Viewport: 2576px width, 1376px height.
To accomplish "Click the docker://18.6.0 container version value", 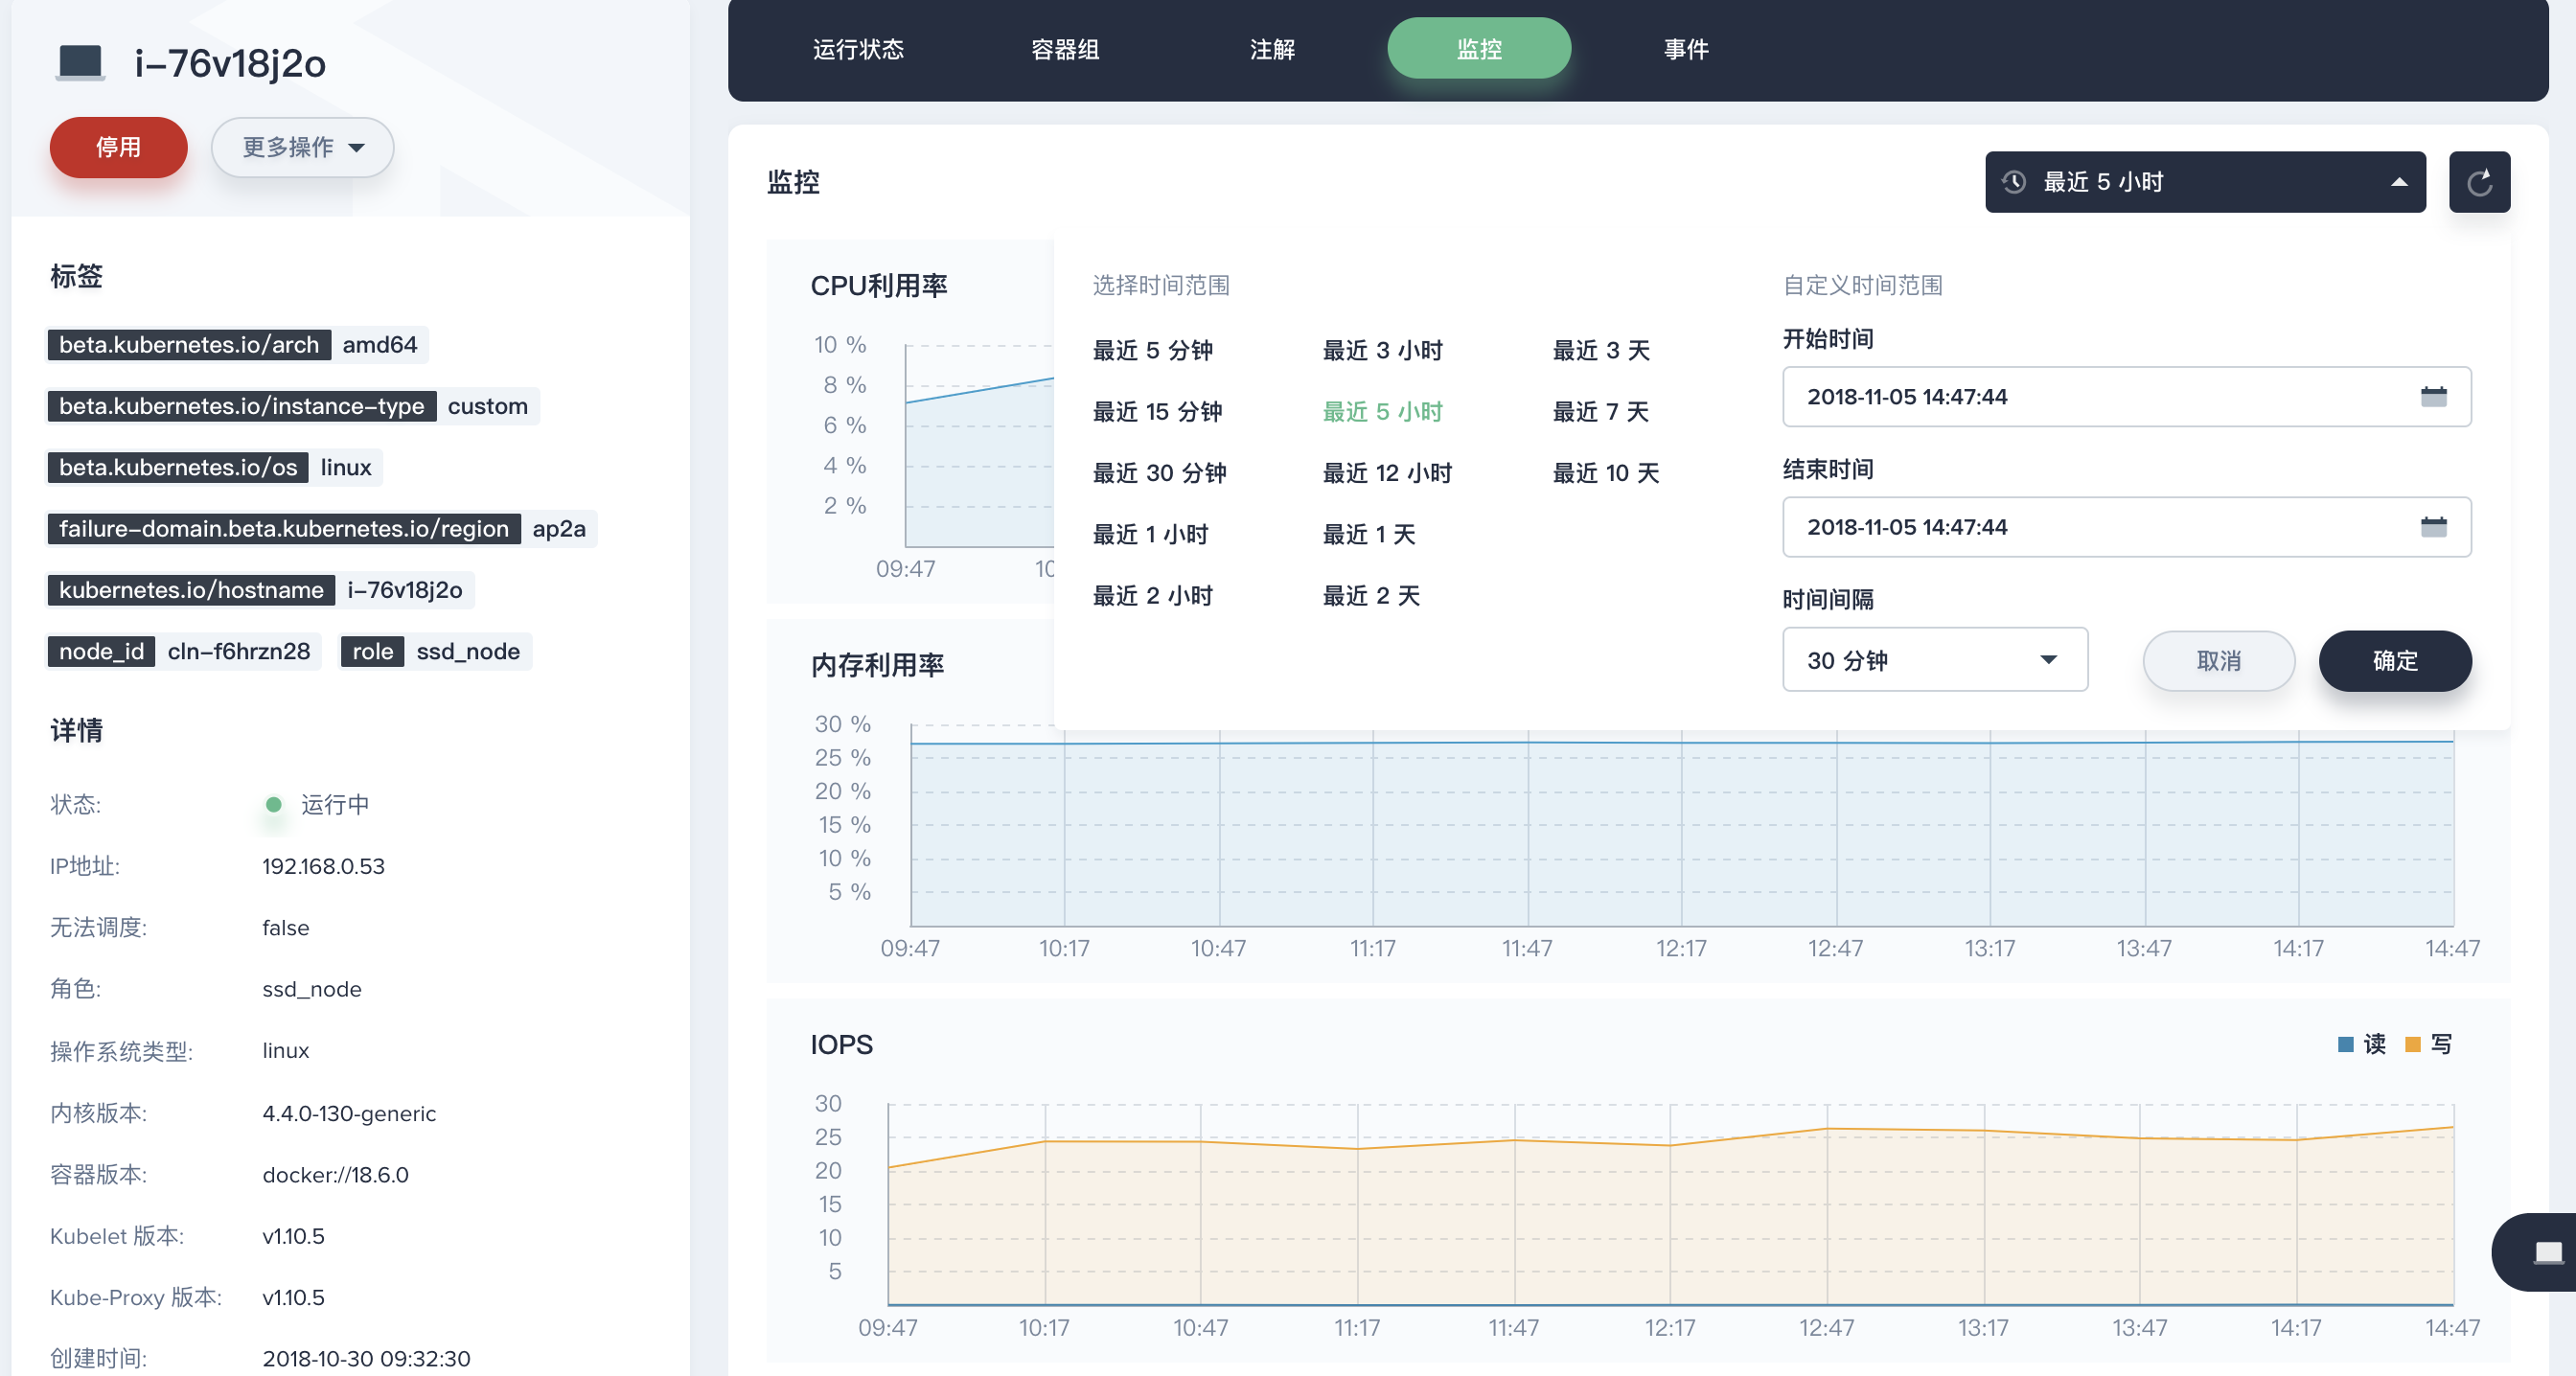I will tap(335, 1174).
